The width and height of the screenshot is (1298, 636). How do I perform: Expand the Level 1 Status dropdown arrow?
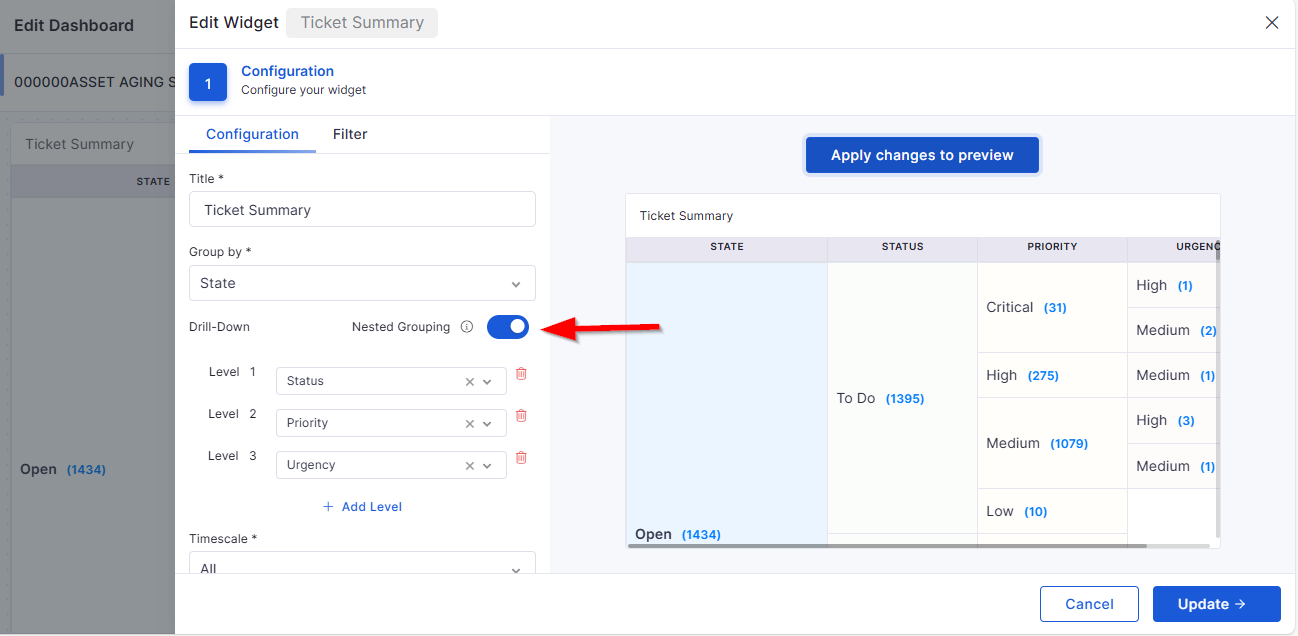pos(488,382)
